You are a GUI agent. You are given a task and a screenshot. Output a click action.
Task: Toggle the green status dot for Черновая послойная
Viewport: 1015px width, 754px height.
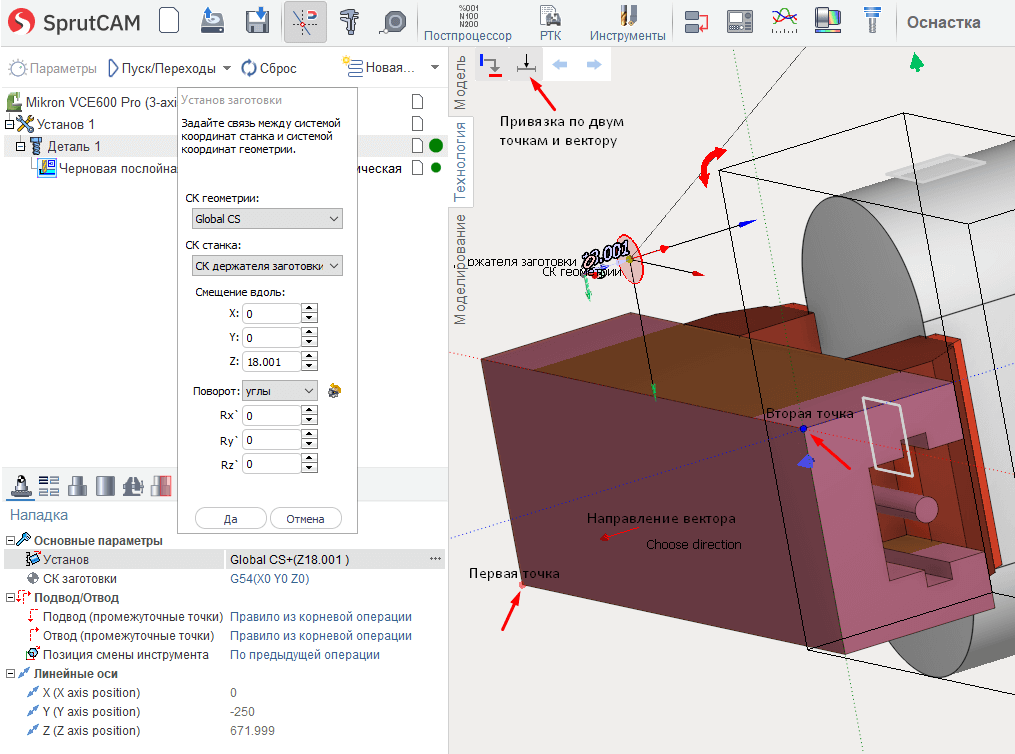436,168
